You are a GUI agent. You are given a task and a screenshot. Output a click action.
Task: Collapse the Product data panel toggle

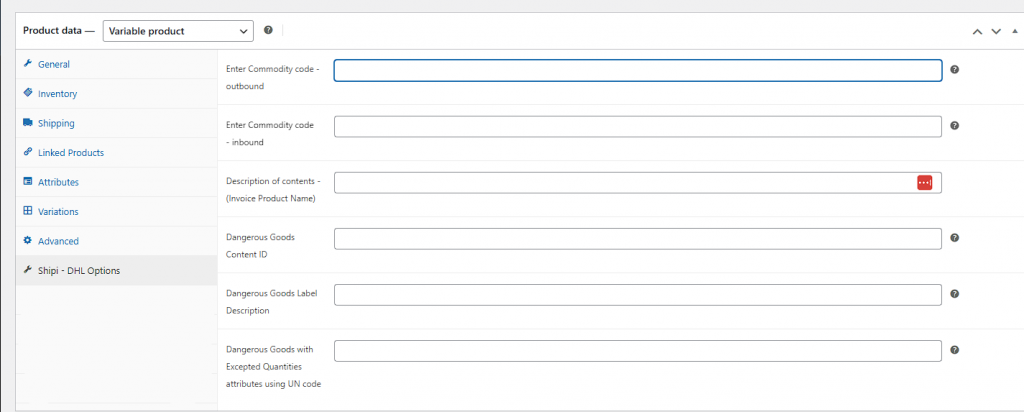(x=1014, y=31)
